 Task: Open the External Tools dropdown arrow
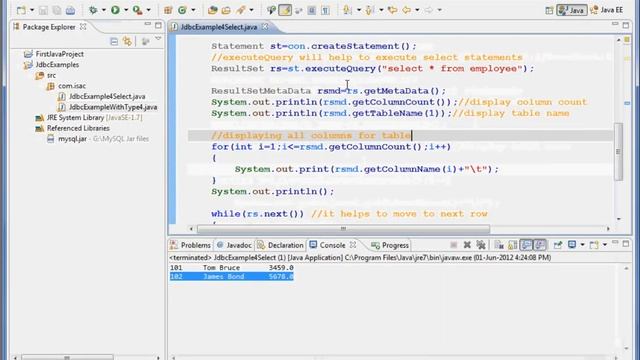(x=148, y=10)
